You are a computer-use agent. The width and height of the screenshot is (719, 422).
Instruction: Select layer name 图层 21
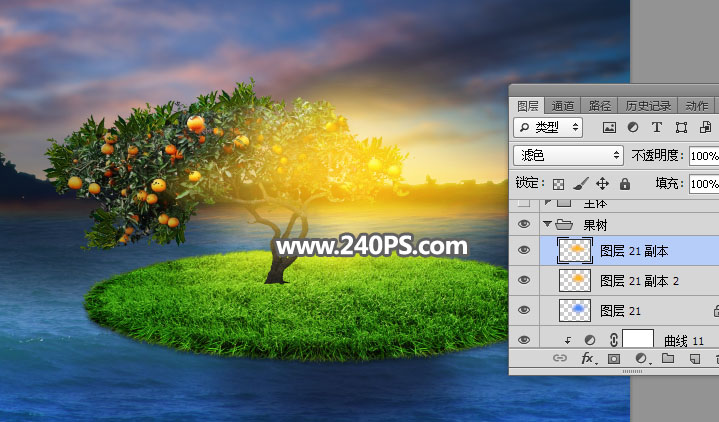pyautogui.click(x=620, y=311)
